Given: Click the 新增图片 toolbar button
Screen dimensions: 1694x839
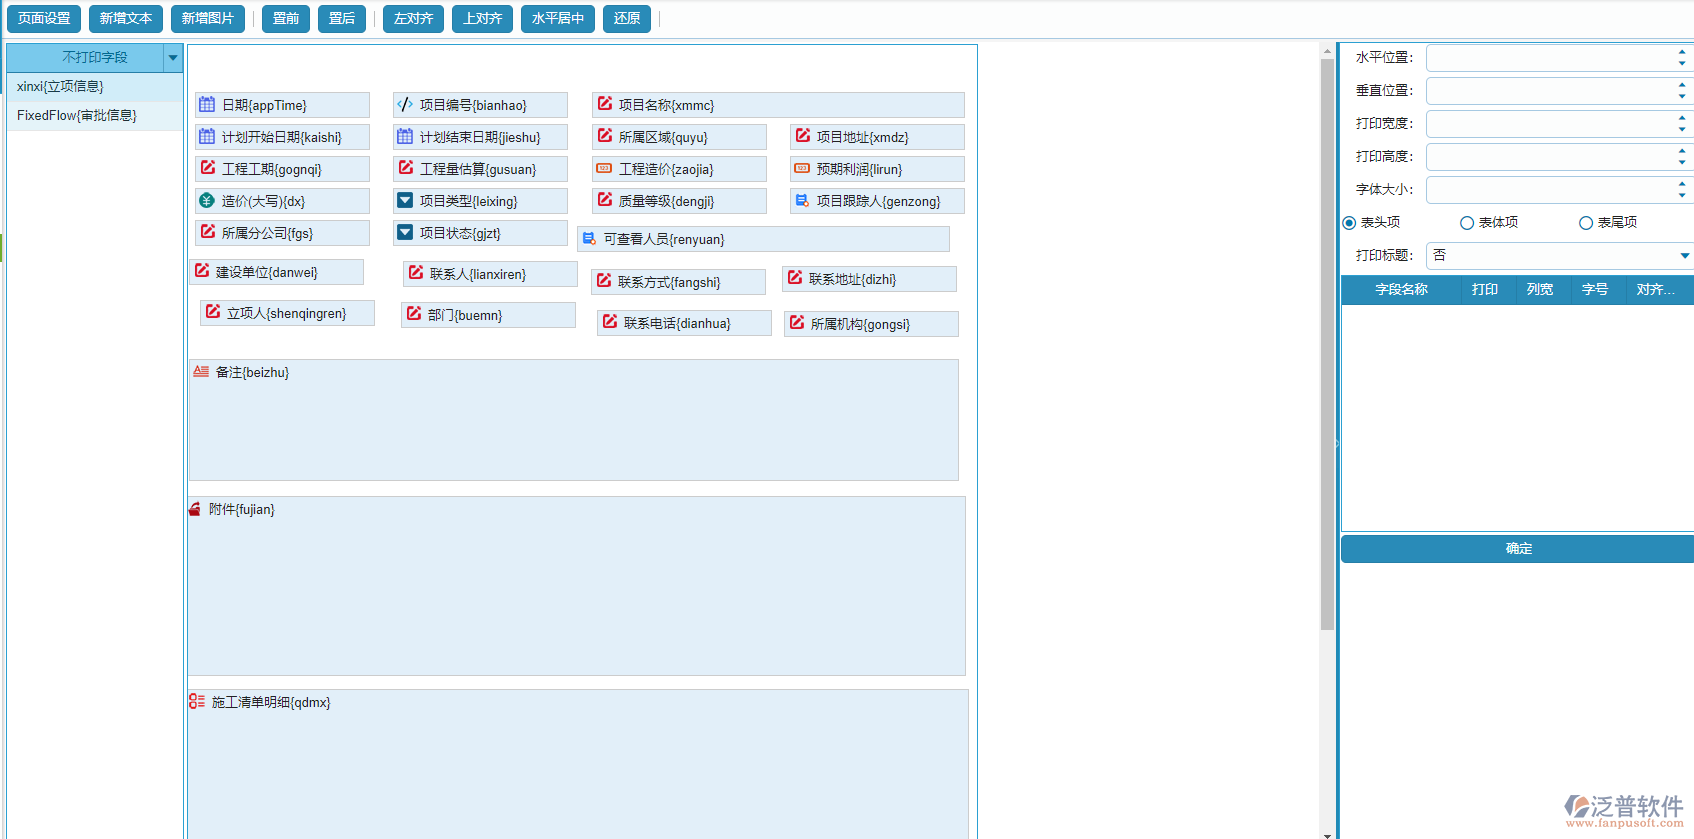Looking at the screenshot, I should 208,19.
